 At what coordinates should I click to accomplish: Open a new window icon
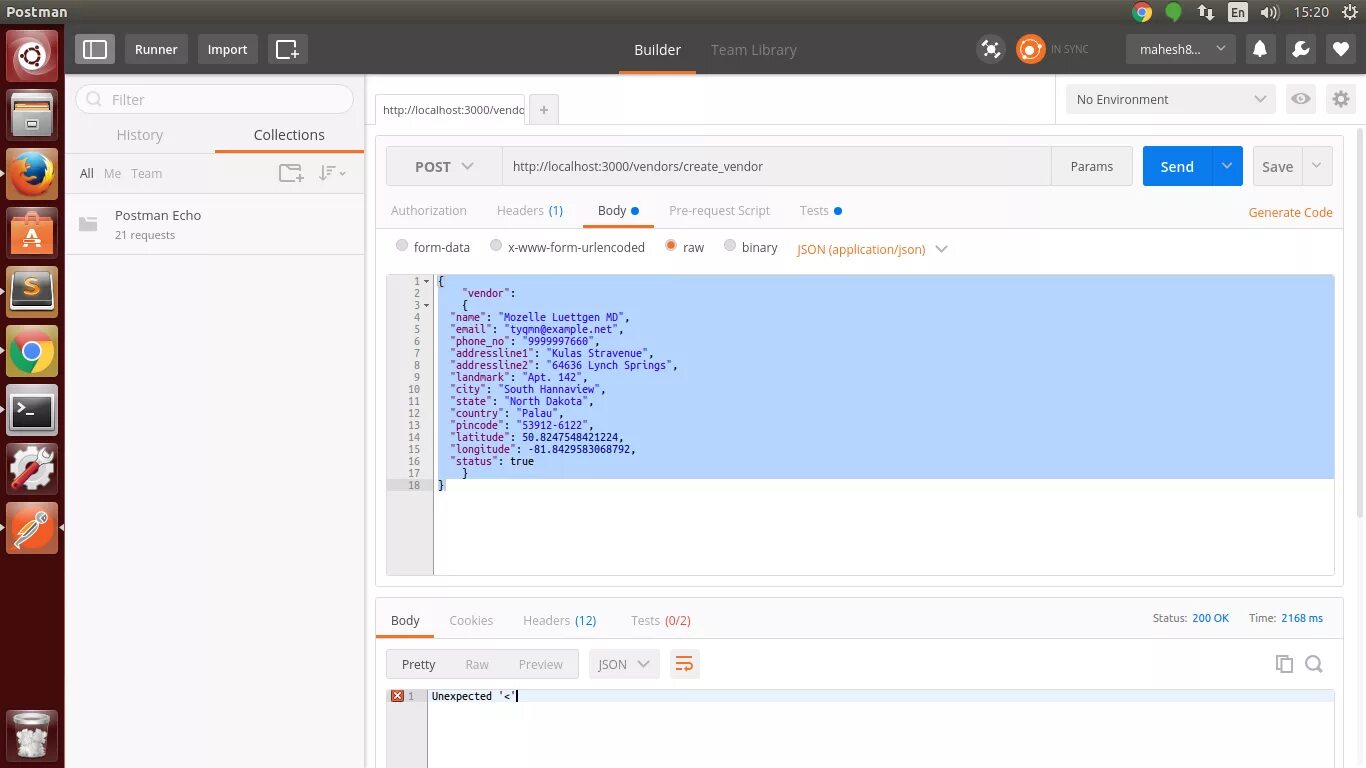click(287, 49)
